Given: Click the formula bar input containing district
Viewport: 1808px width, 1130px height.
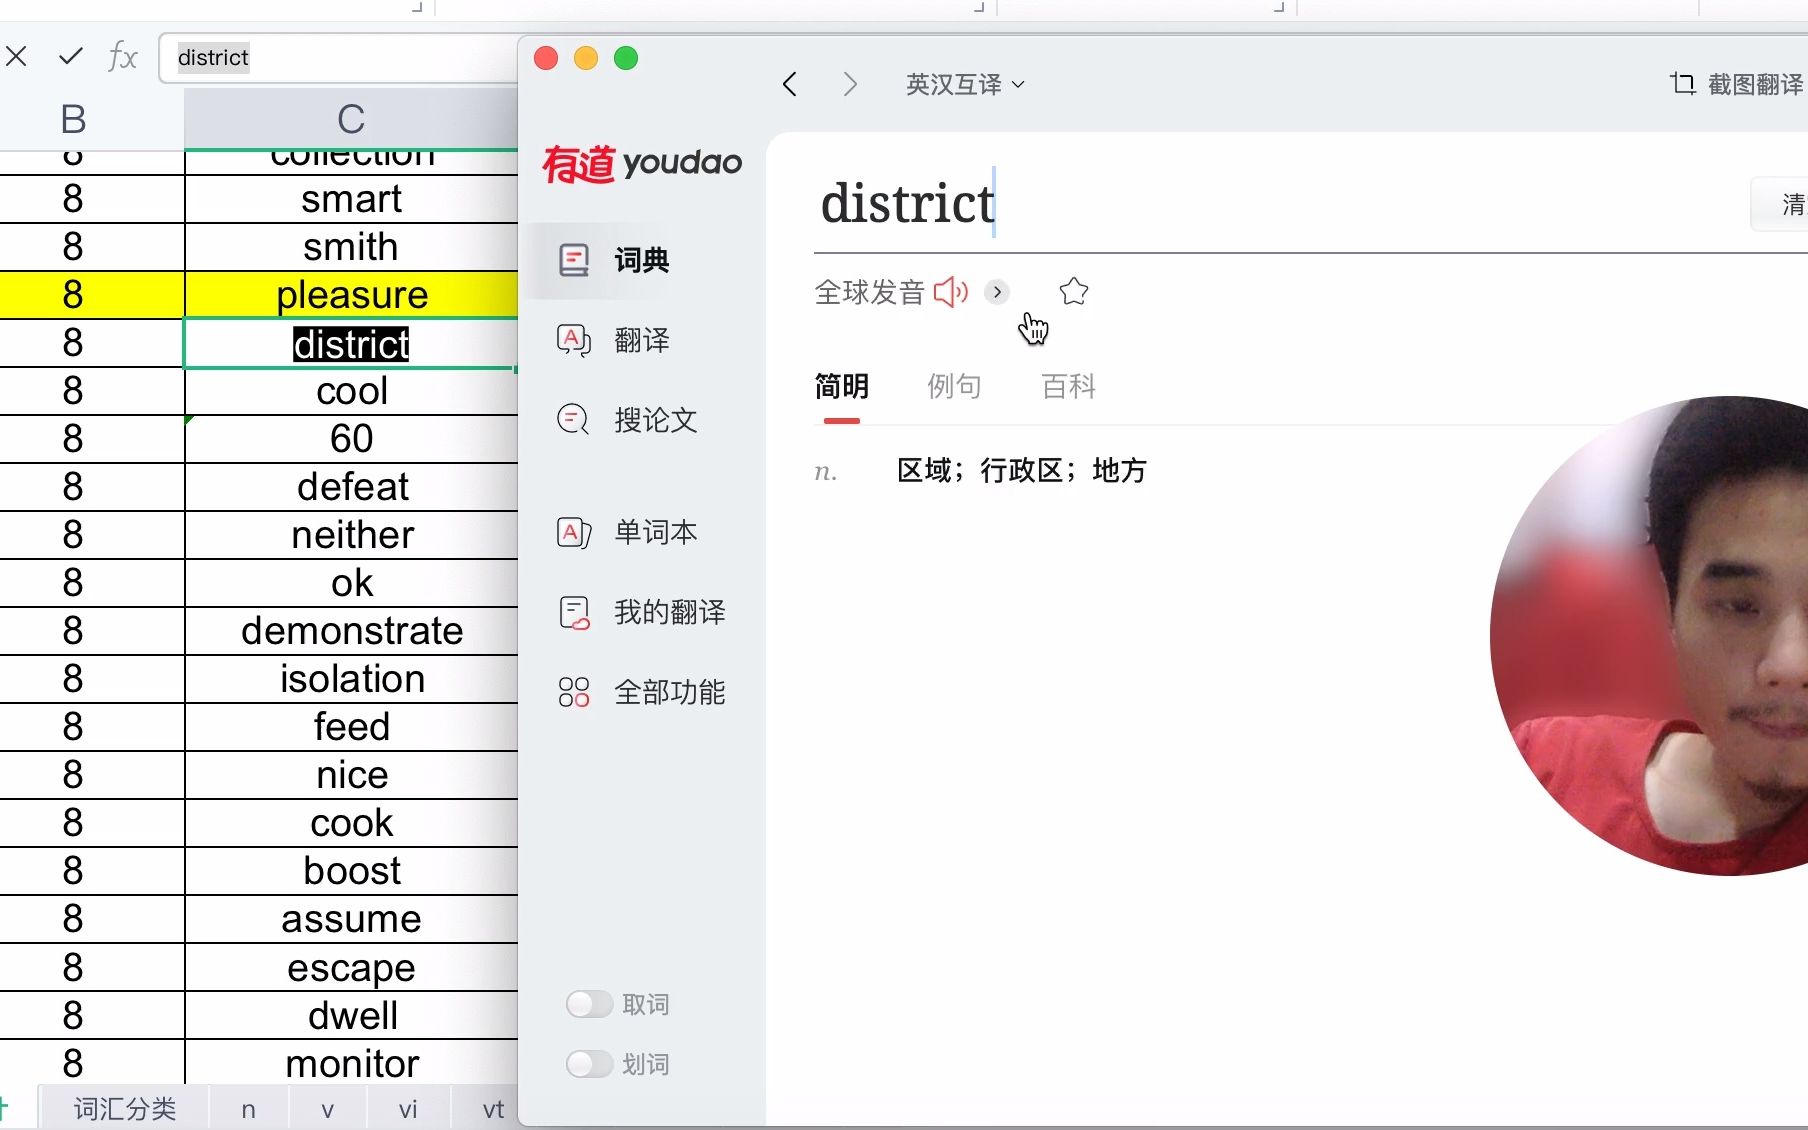Looking at the screenshot, I should (340, 57).
